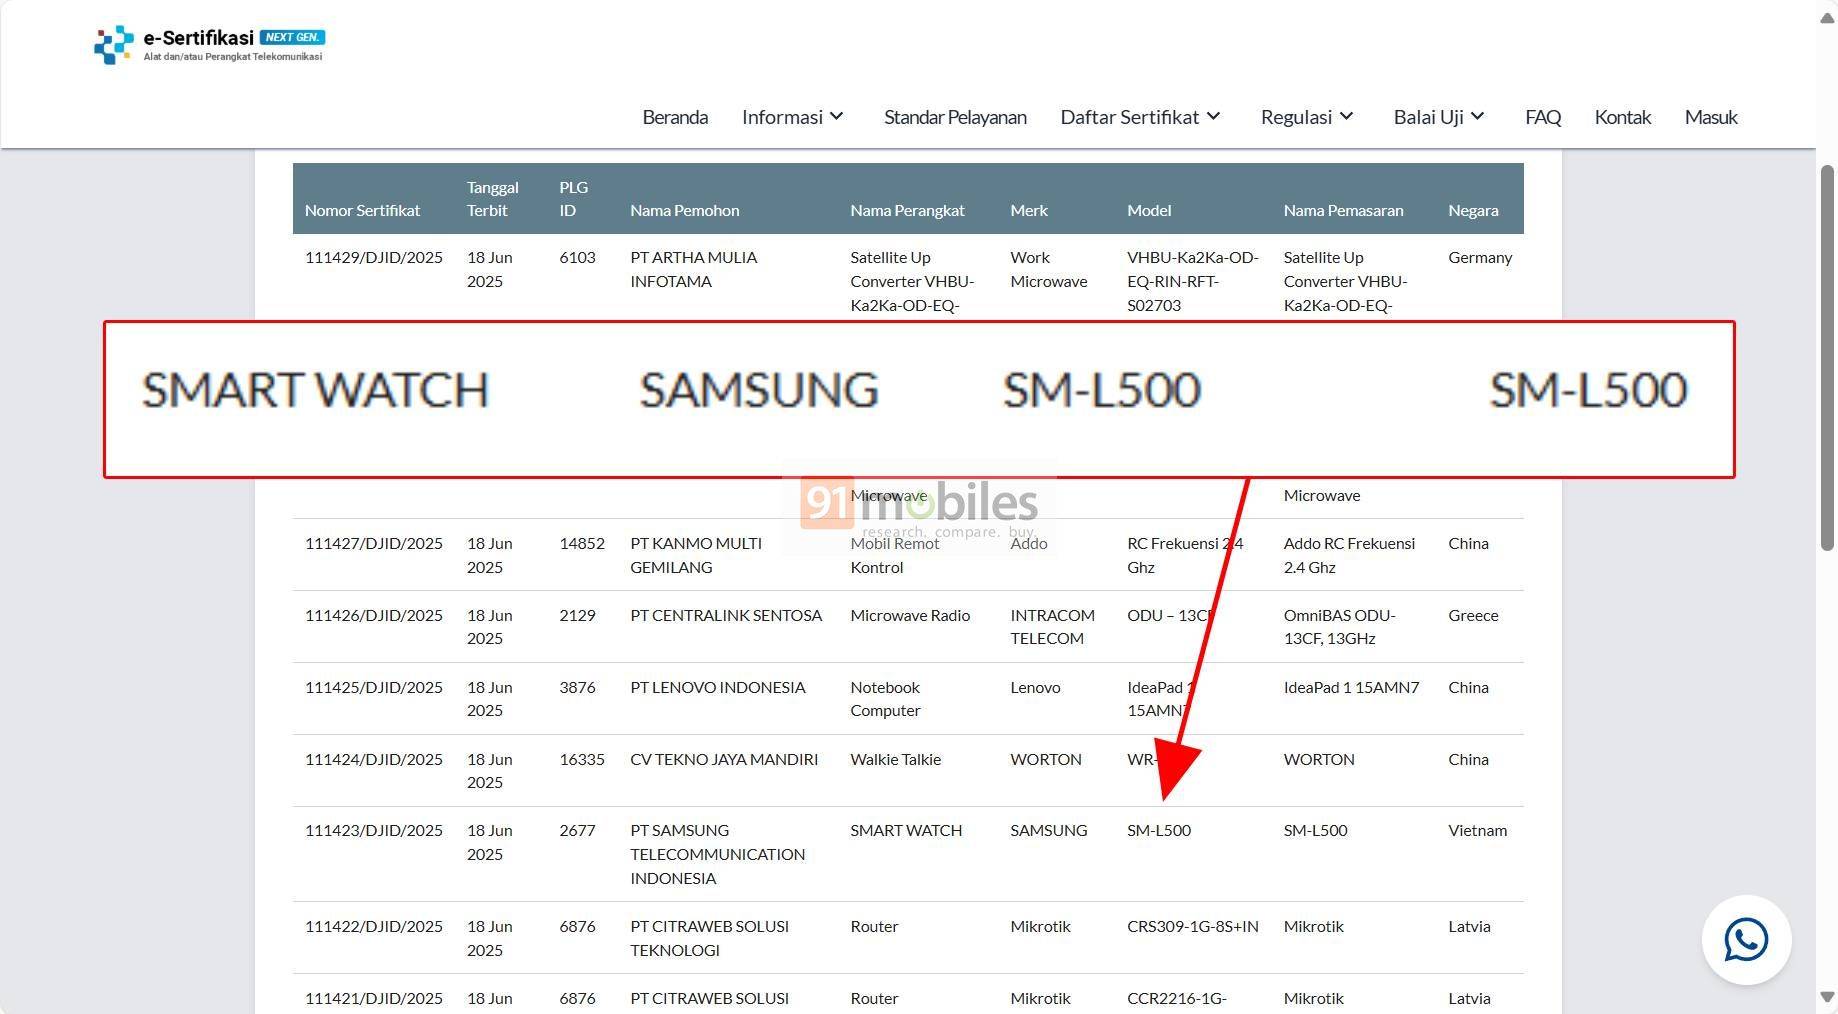Viewport: 1838px width, 1014px height.
Task: Click the e-Sertifikasi logo
Action: point(210,45)
